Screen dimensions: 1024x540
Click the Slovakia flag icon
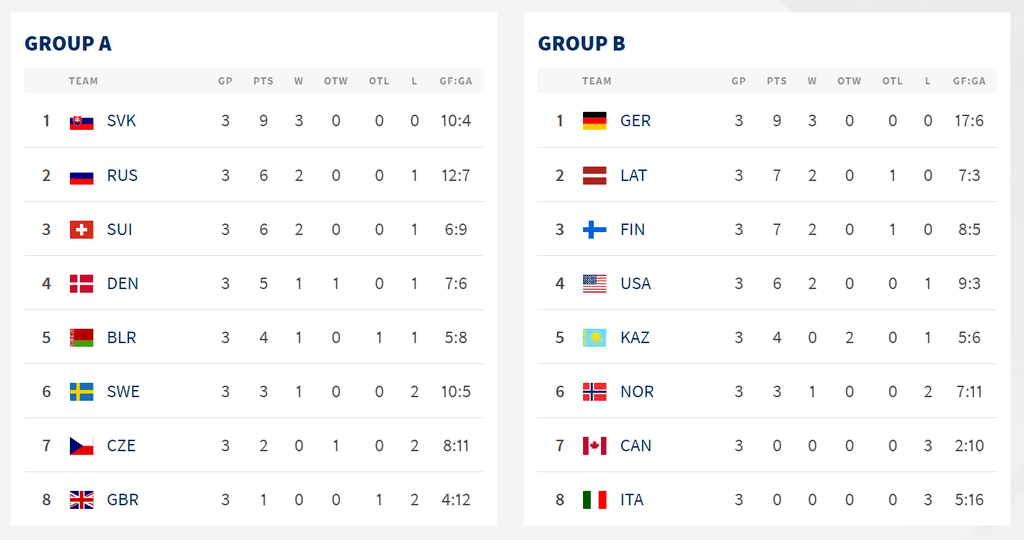[81, 121]
